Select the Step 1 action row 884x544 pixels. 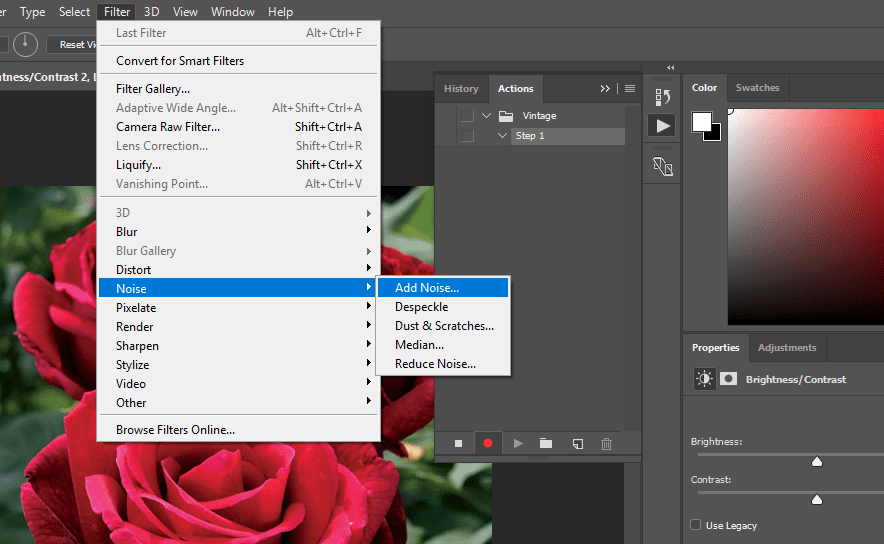(568, 136)
